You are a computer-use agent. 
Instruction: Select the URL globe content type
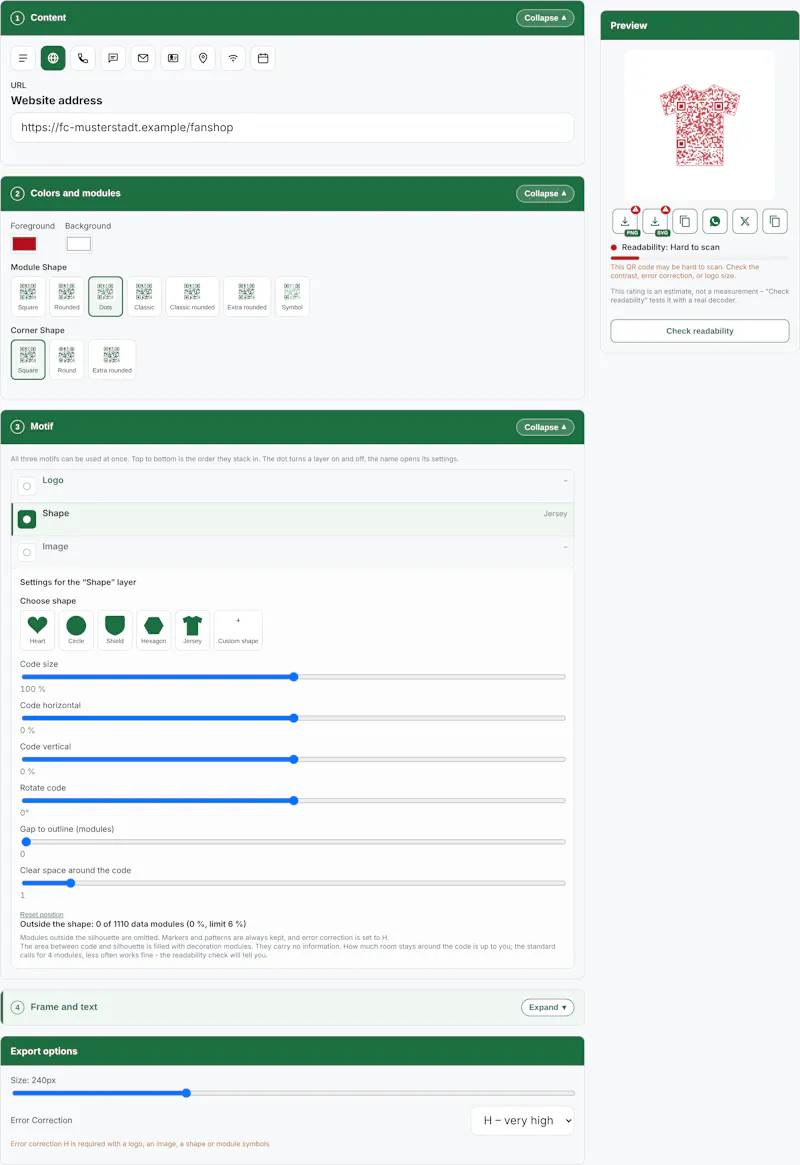click(x=53, y=58)
